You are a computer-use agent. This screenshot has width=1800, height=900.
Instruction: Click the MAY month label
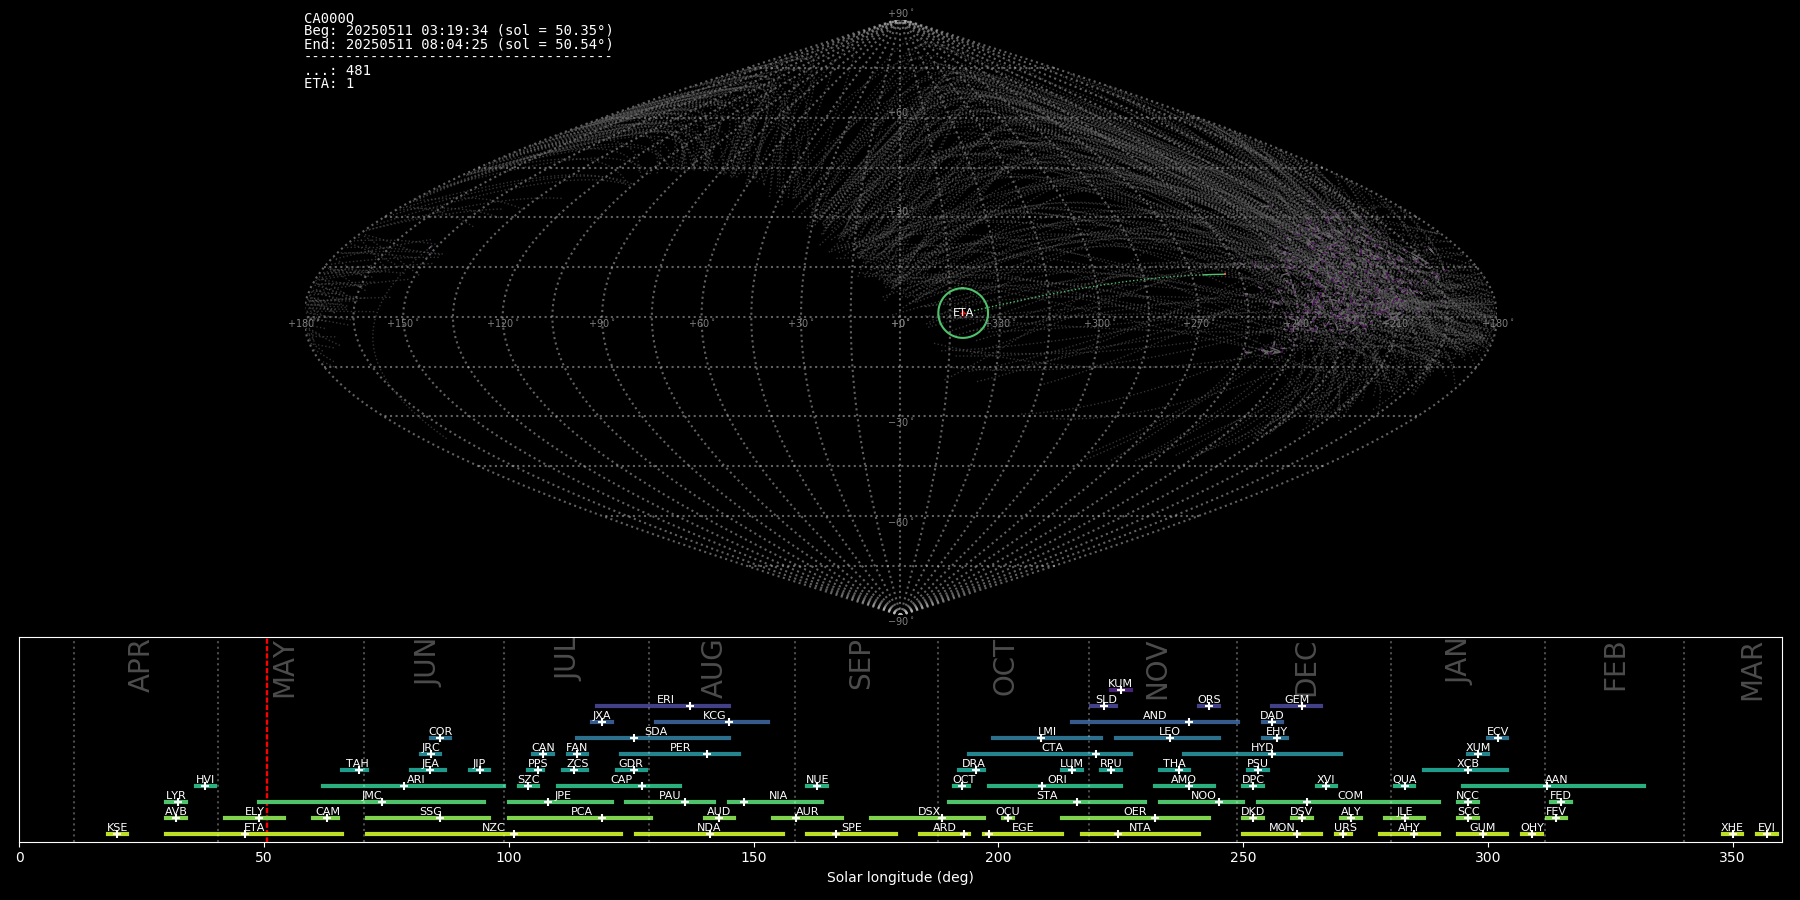click(x=284, y=670)
